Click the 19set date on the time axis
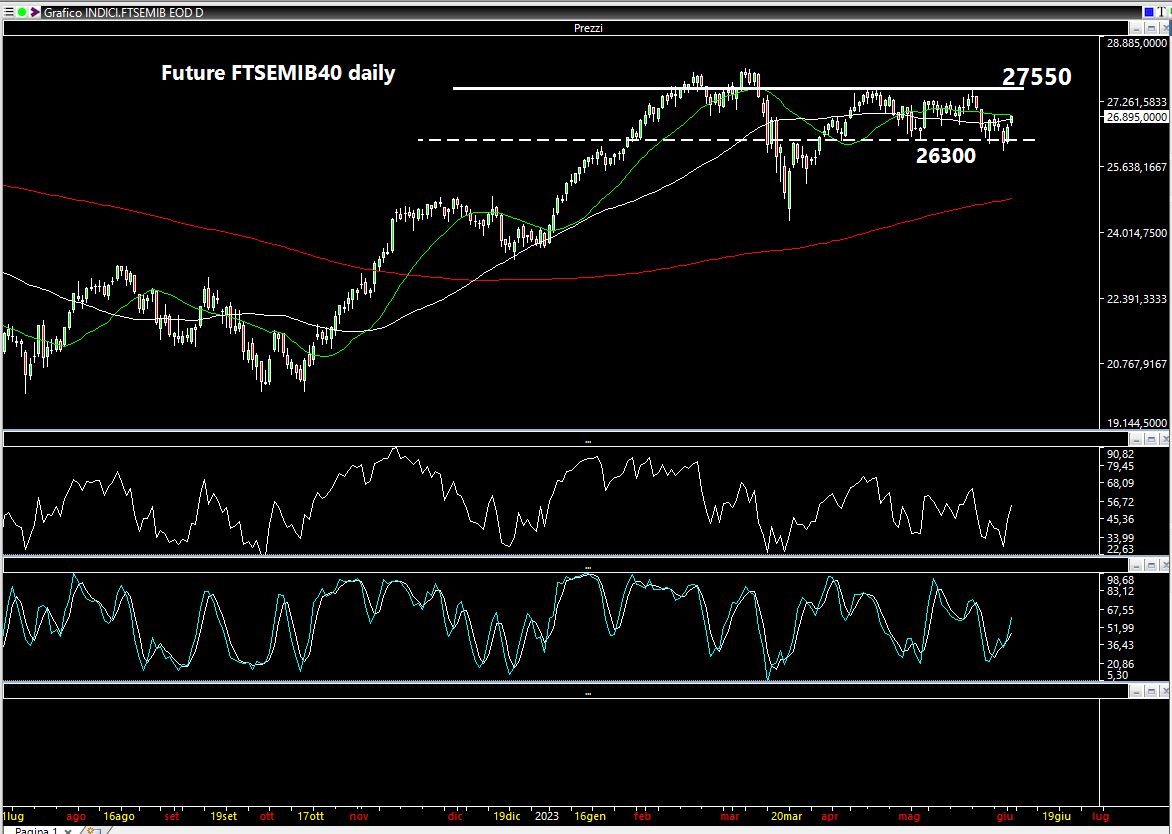Image resolution: width=1172 pixels, height=834 pixels. (x=223, y=816)
